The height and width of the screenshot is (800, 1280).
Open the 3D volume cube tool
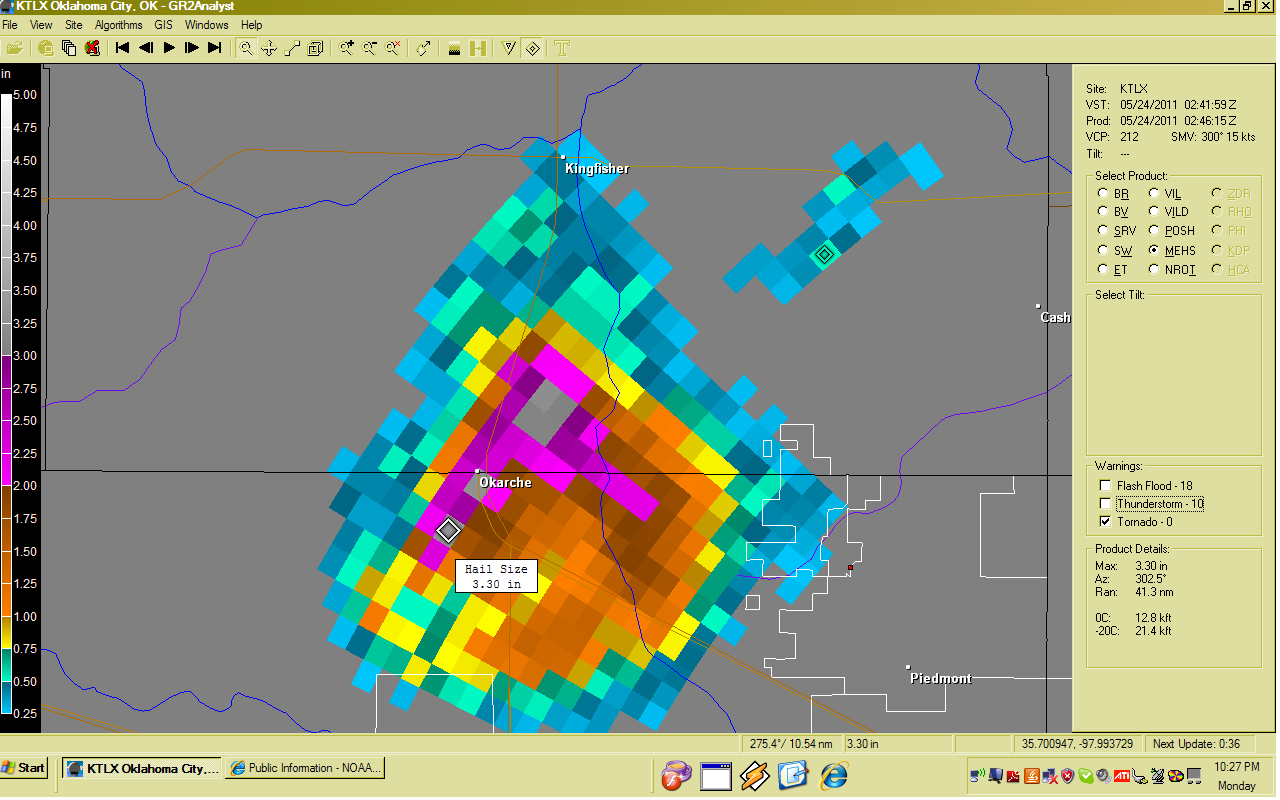(315, 47)
